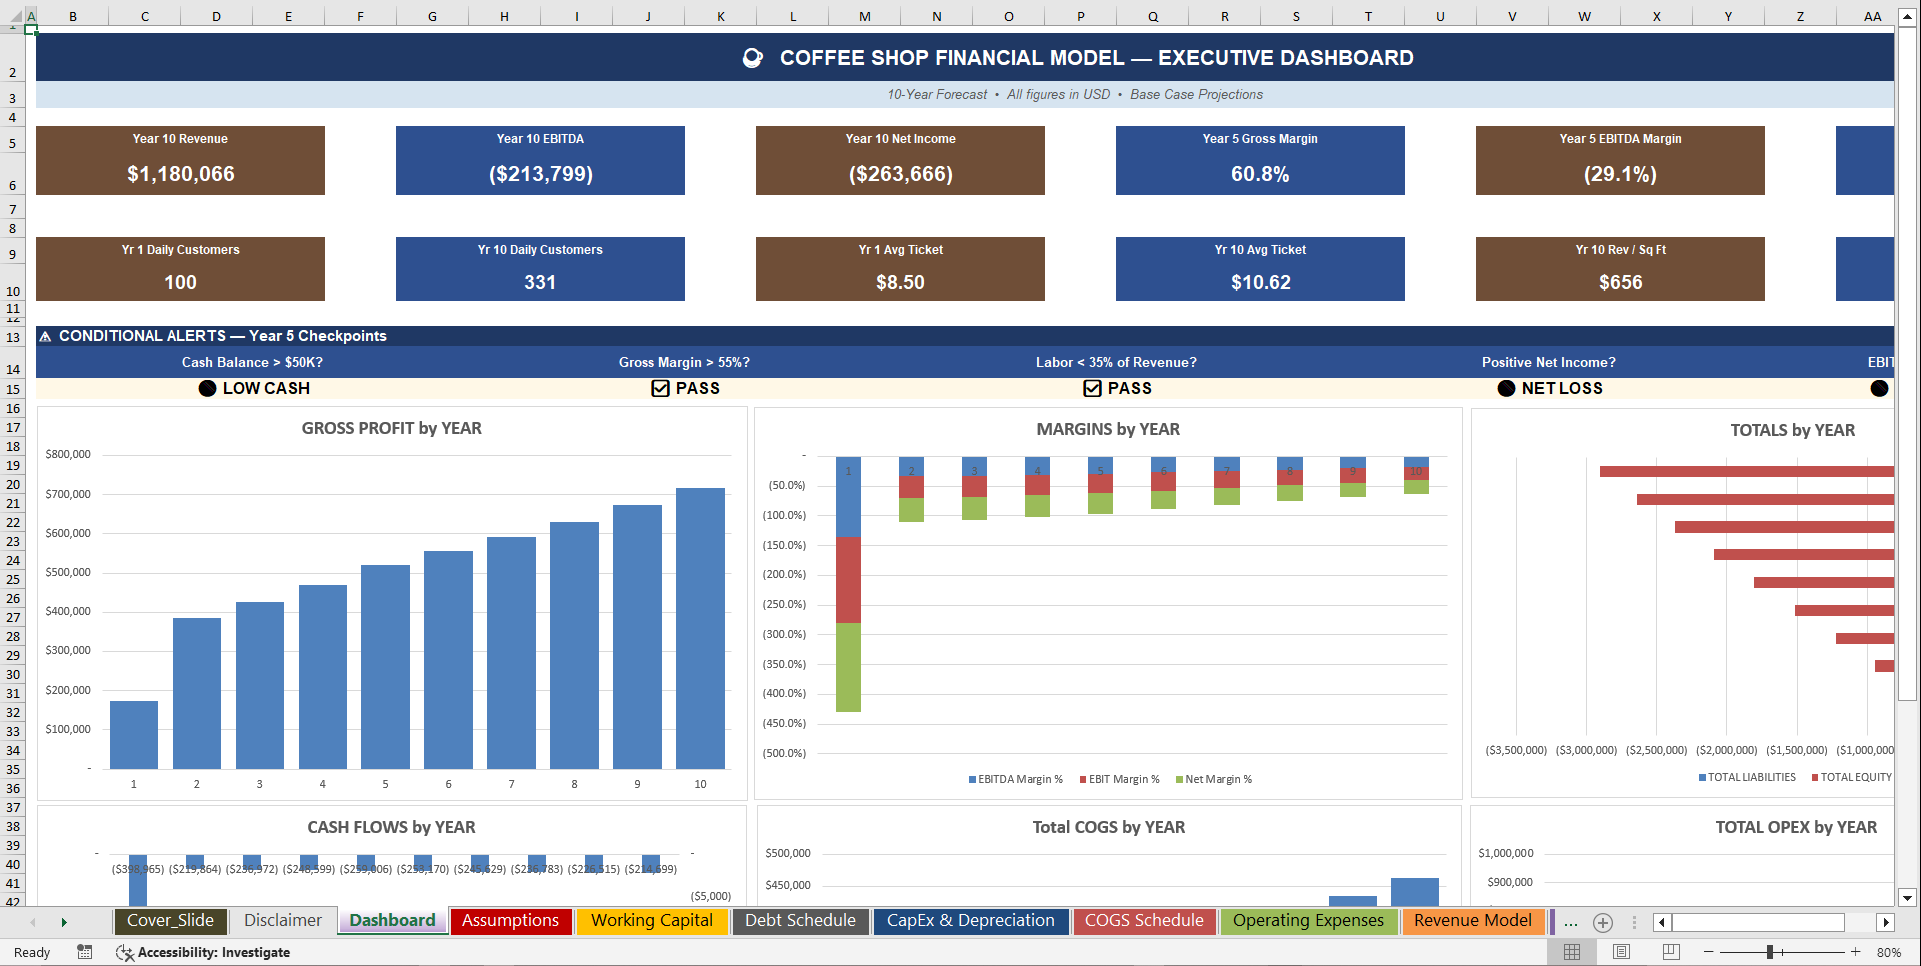Open Page Layout view from status bar
Screen dimensions: 1921x966
[x=1622, y=952]
